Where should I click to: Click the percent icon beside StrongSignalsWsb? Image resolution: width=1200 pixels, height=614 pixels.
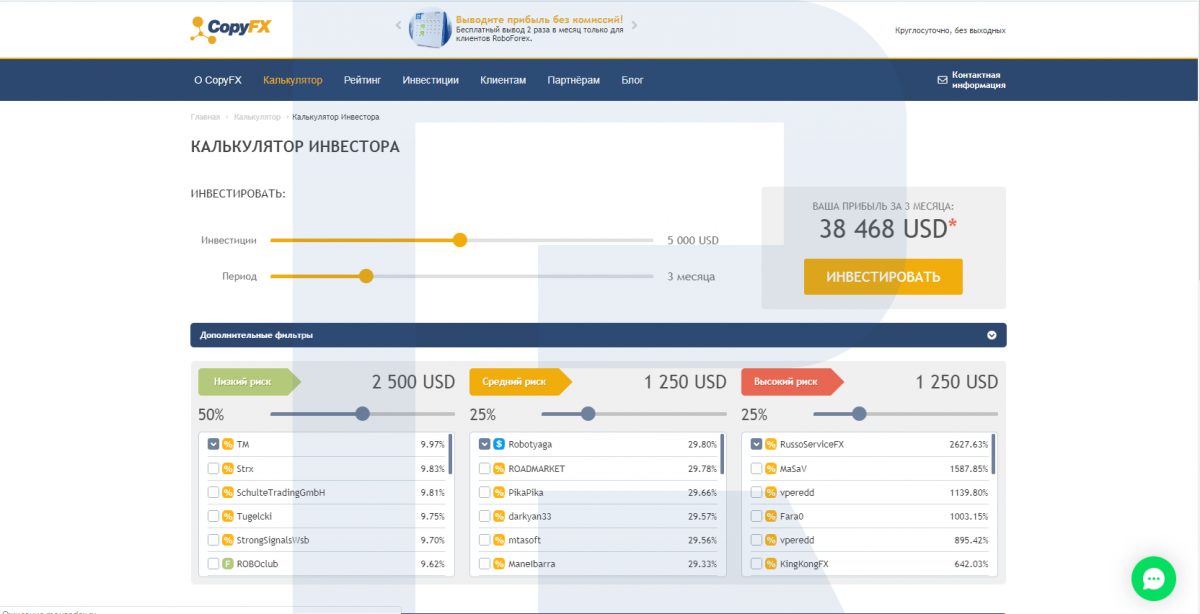click(x=228, y=540)
